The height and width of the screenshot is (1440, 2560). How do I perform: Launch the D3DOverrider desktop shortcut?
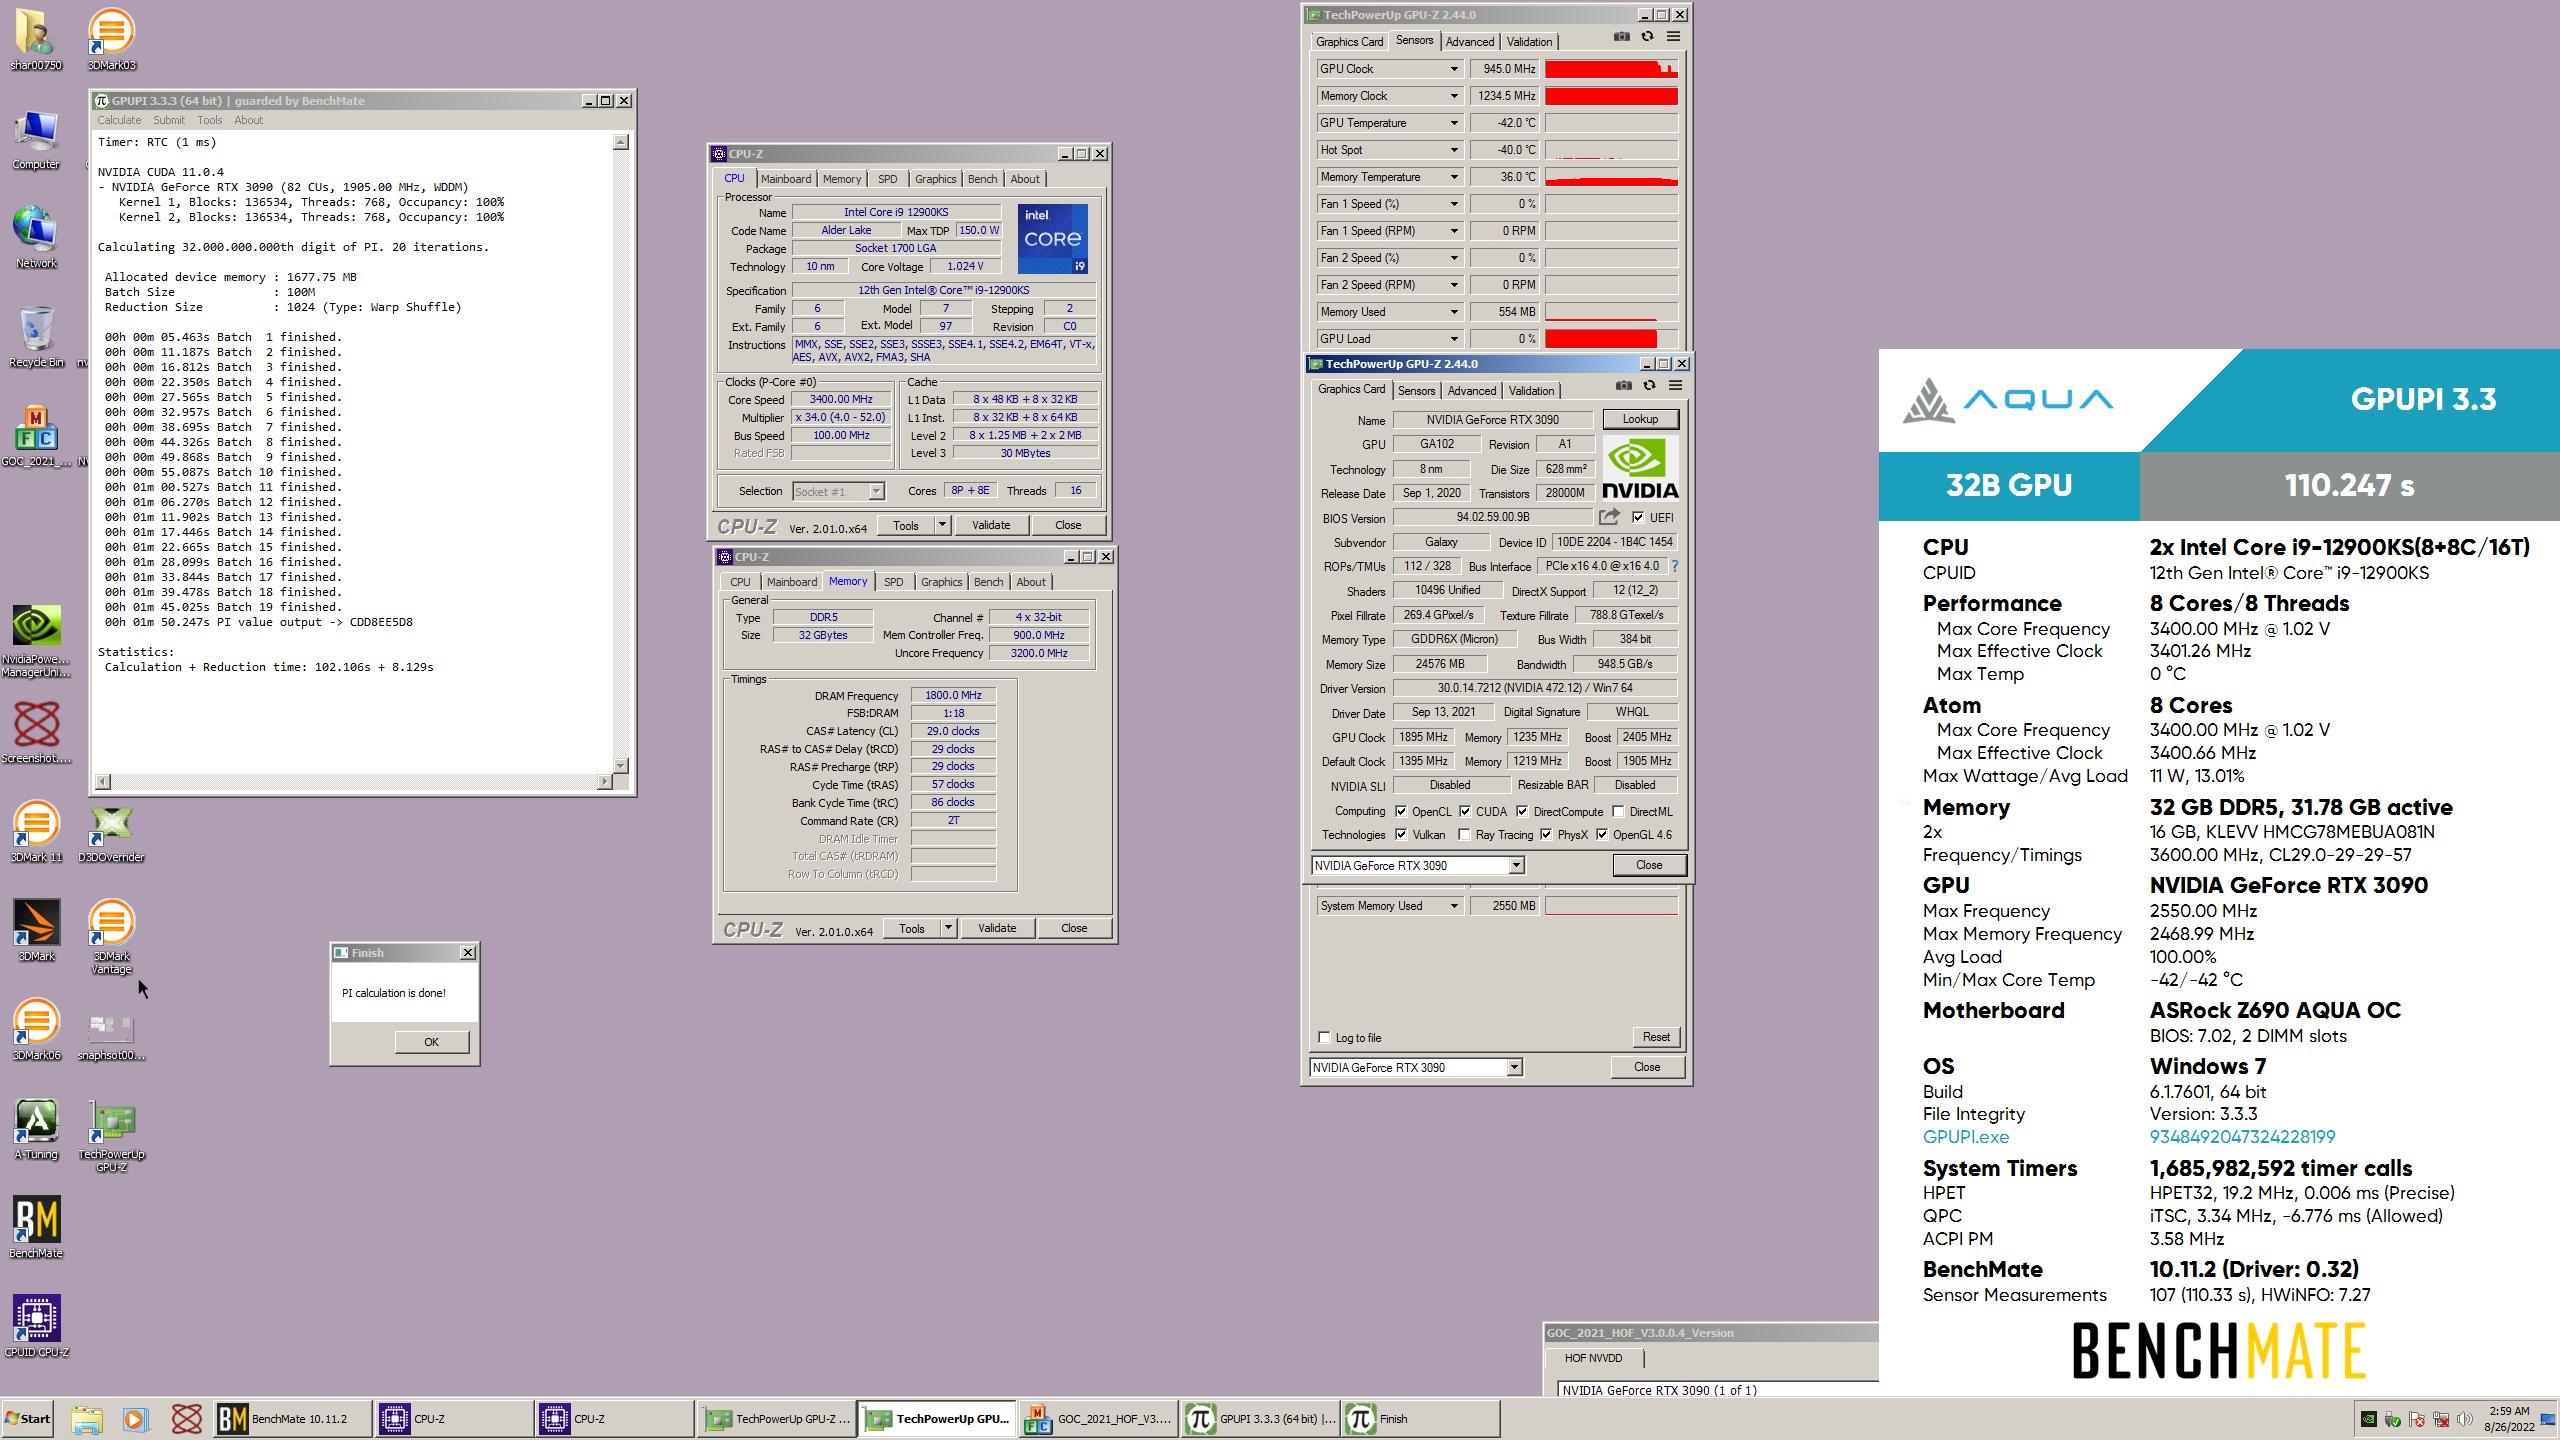click(x=111, y=833)
